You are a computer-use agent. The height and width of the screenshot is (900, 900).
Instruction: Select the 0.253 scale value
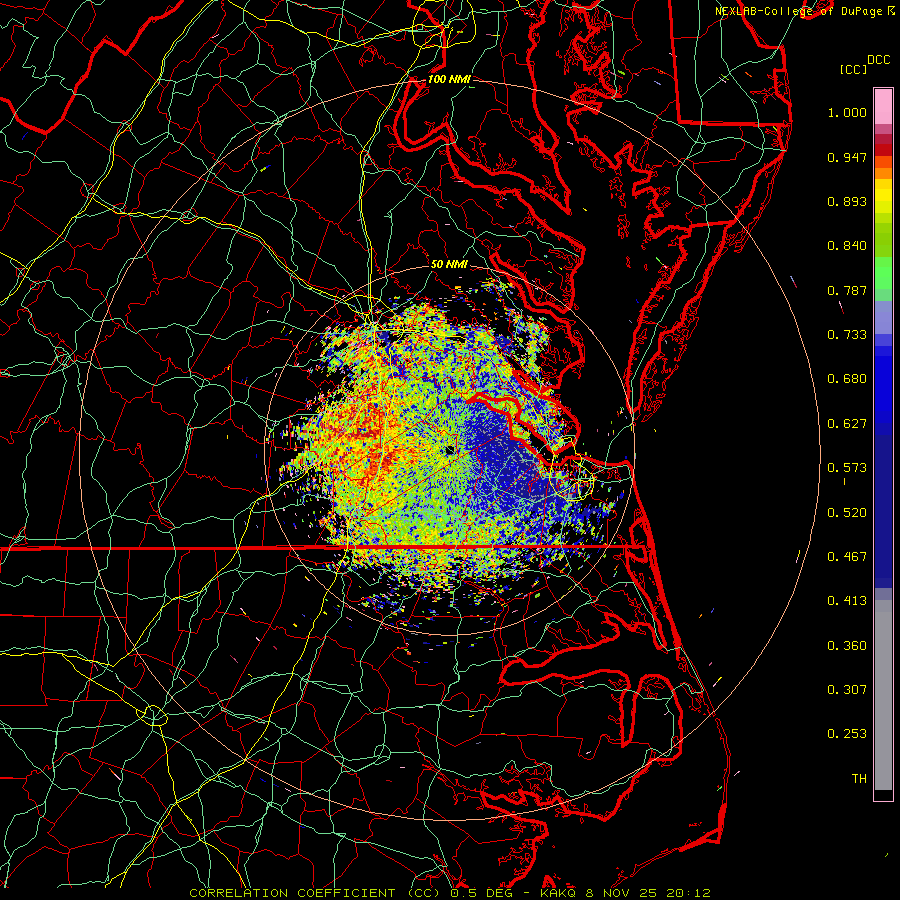pos(847,734)
